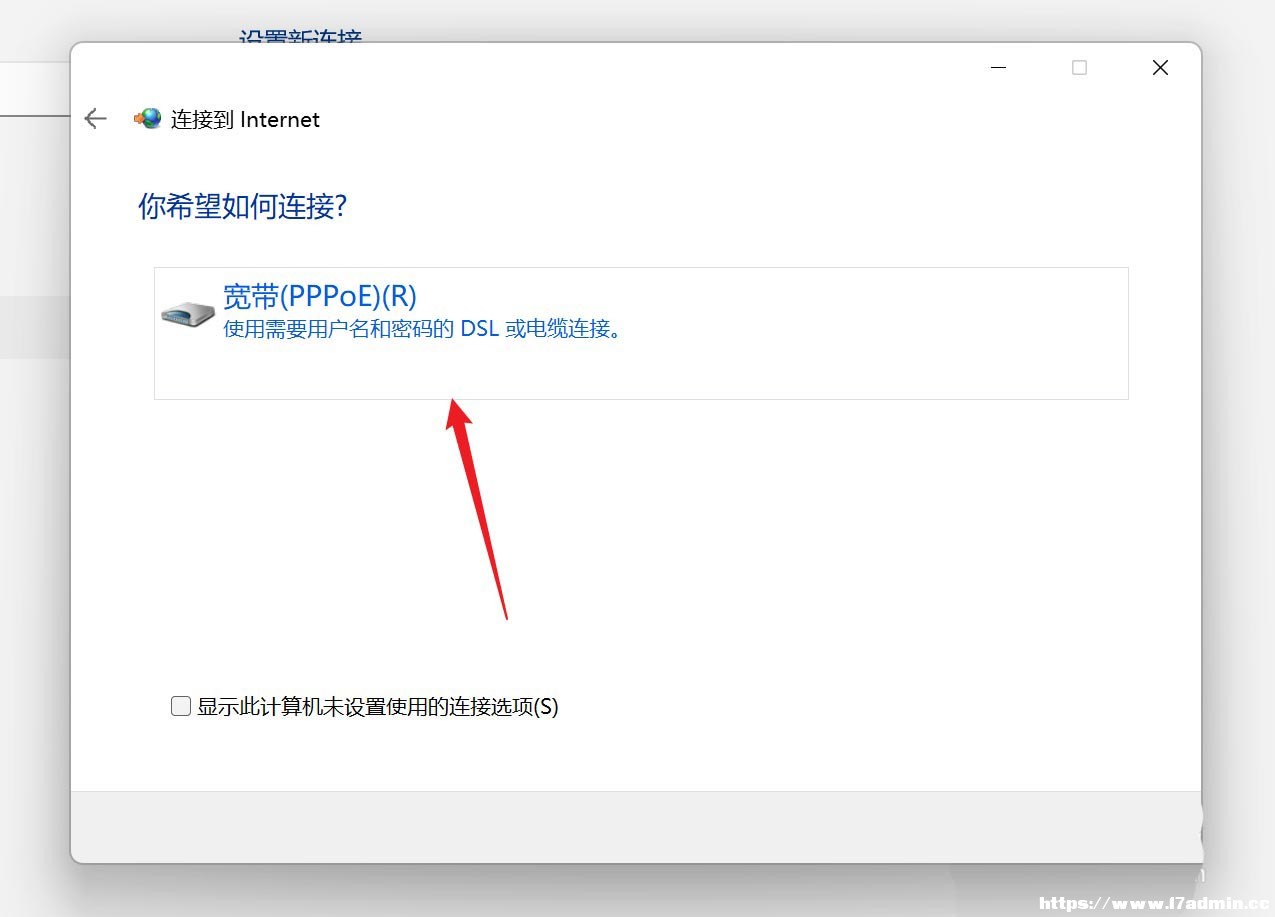This screenshot has width=1275, height=917.
Task: Click the 使用需要用户名和密码的 DSL 或电缆连接 description
Action: (x=422, y=329)
